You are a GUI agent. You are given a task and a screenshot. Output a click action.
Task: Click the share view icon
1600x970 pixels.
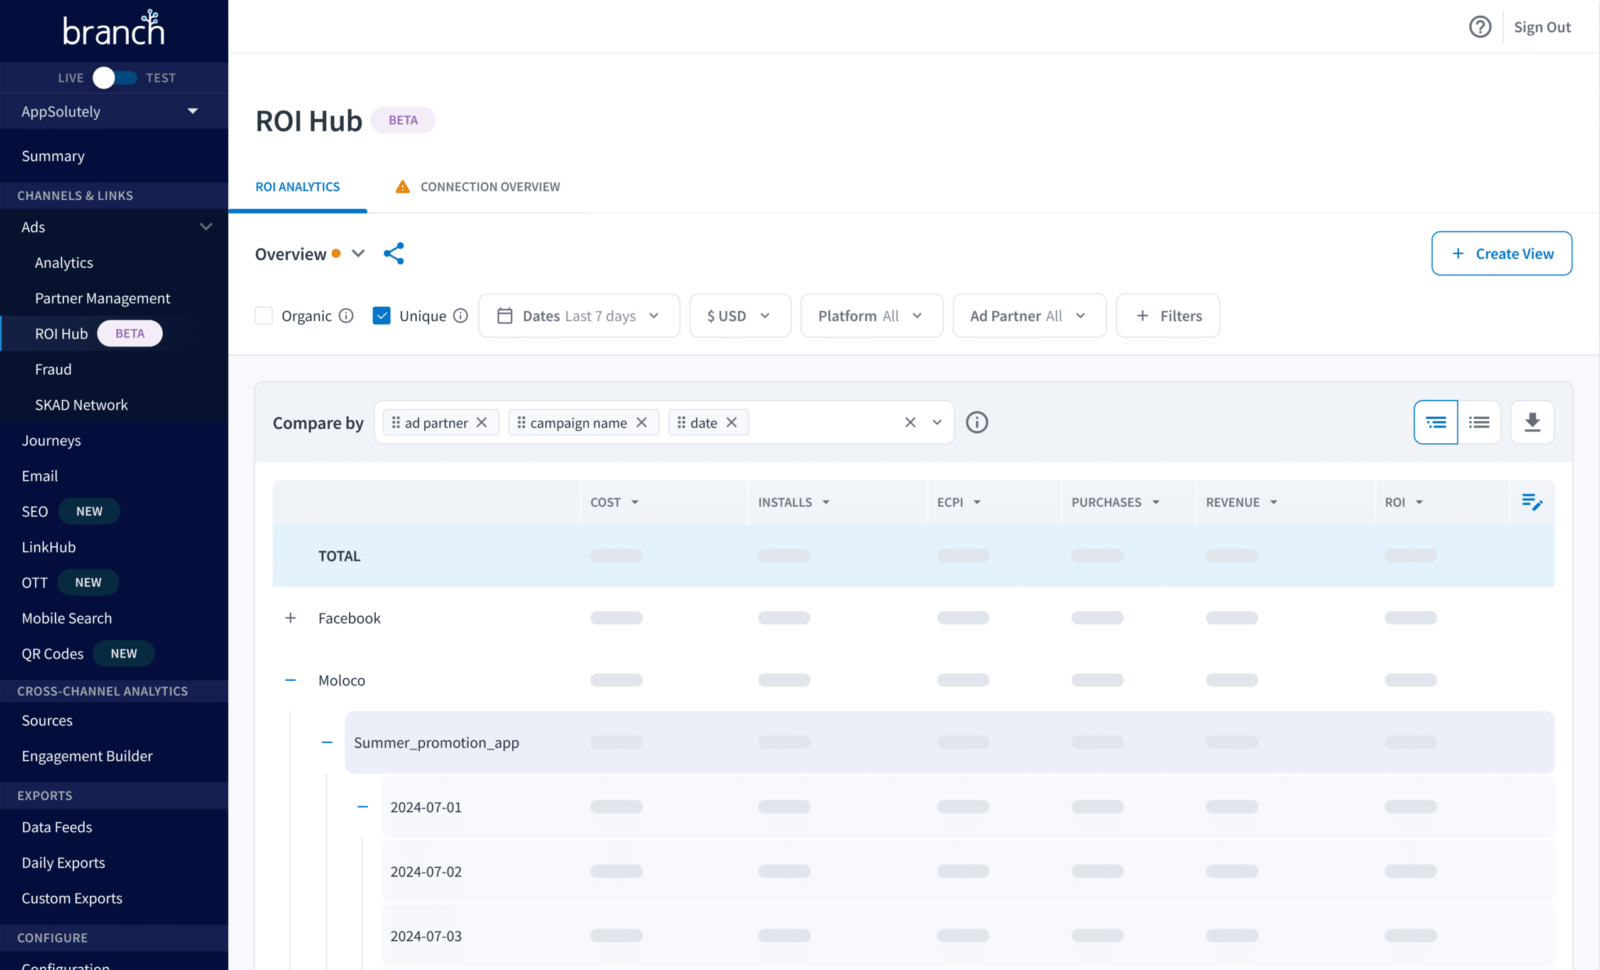coord(393,253)
